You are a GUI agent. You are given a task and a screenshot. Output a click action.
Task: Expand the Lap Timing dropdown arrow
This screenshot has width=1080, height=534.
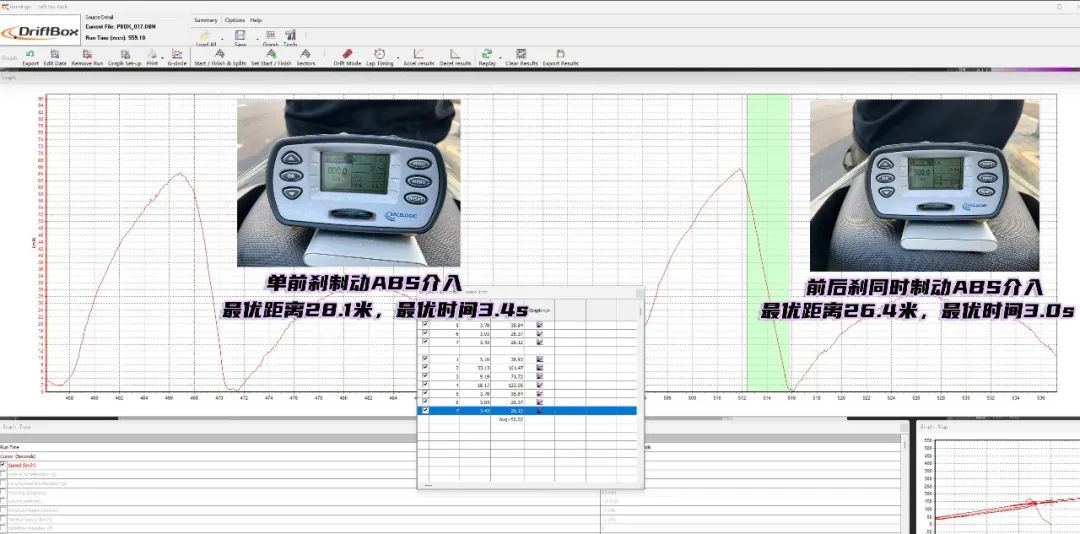click(397, 57)
